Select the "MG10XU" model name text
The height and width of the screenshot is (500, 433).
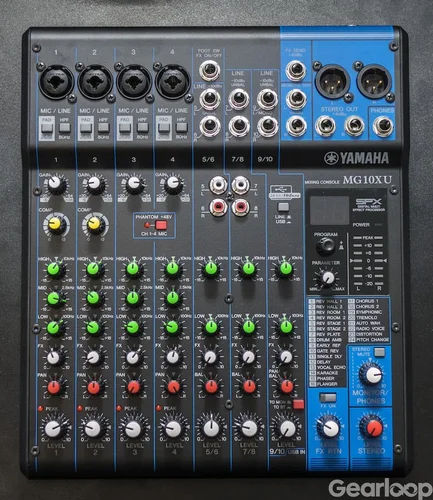pyautogui.click(x=368, y=180)
